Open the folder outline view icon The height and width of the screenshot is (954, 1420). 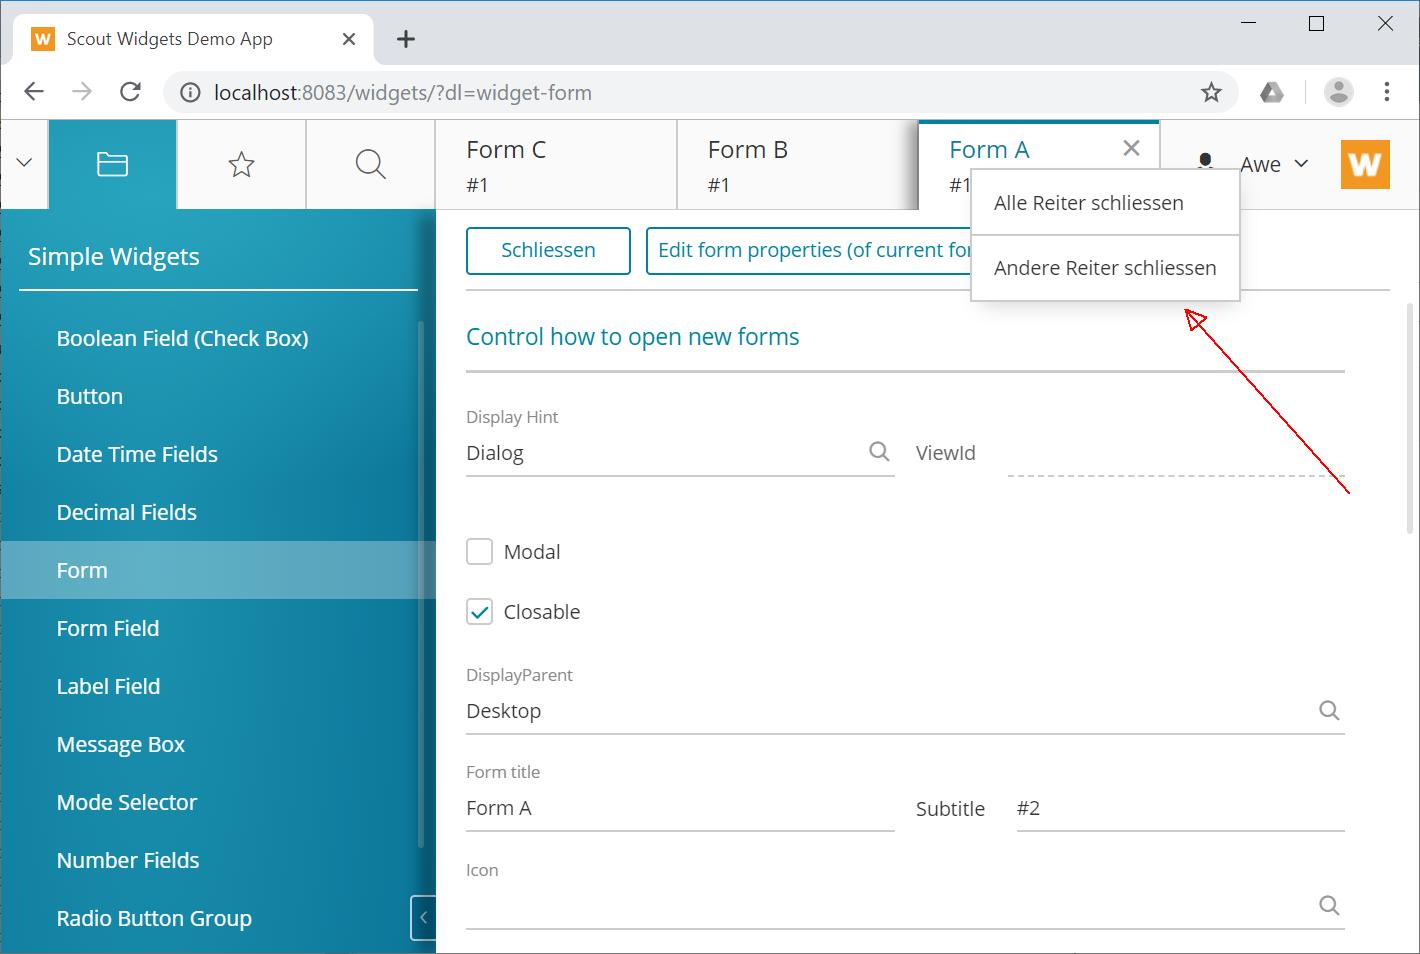point(112,164)
